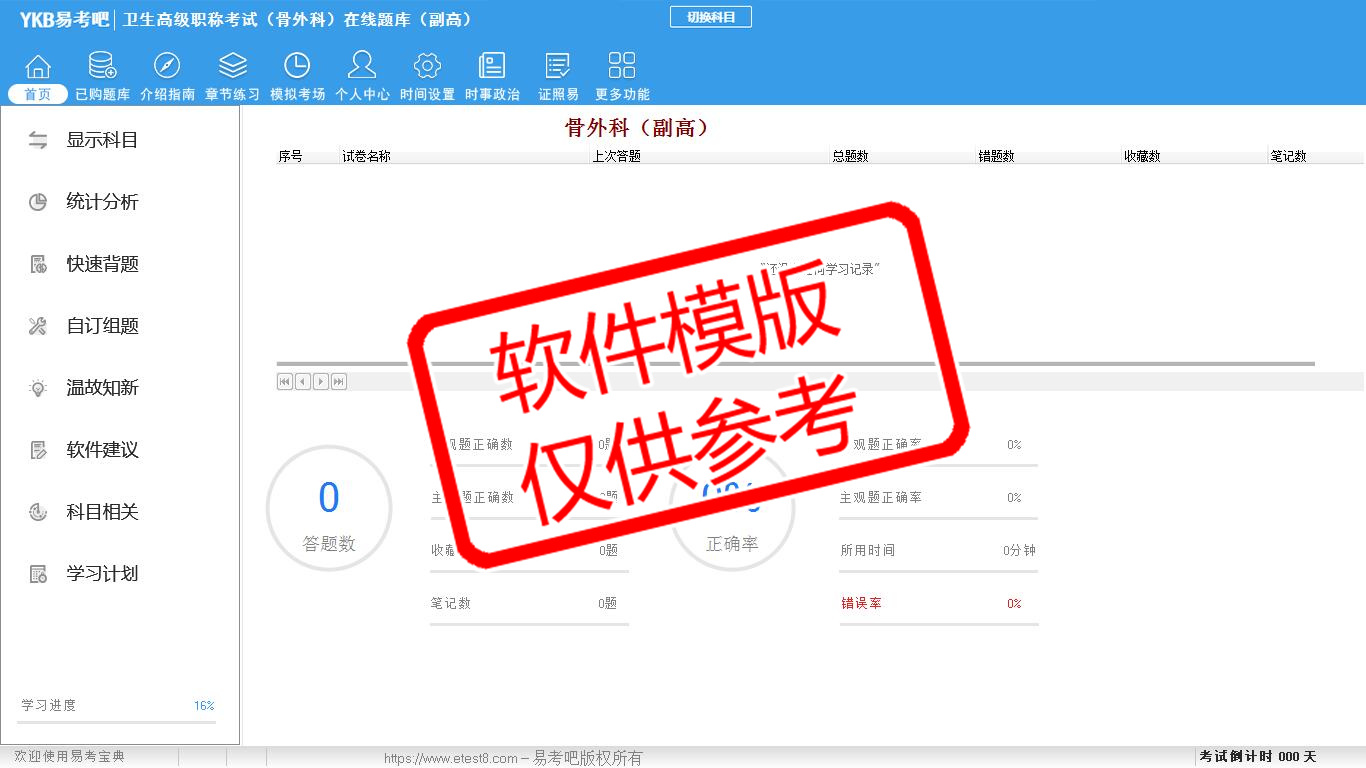Open the 介绍指南 compass icon
The width and height of the screenshot is (1366, 768).
167,67
